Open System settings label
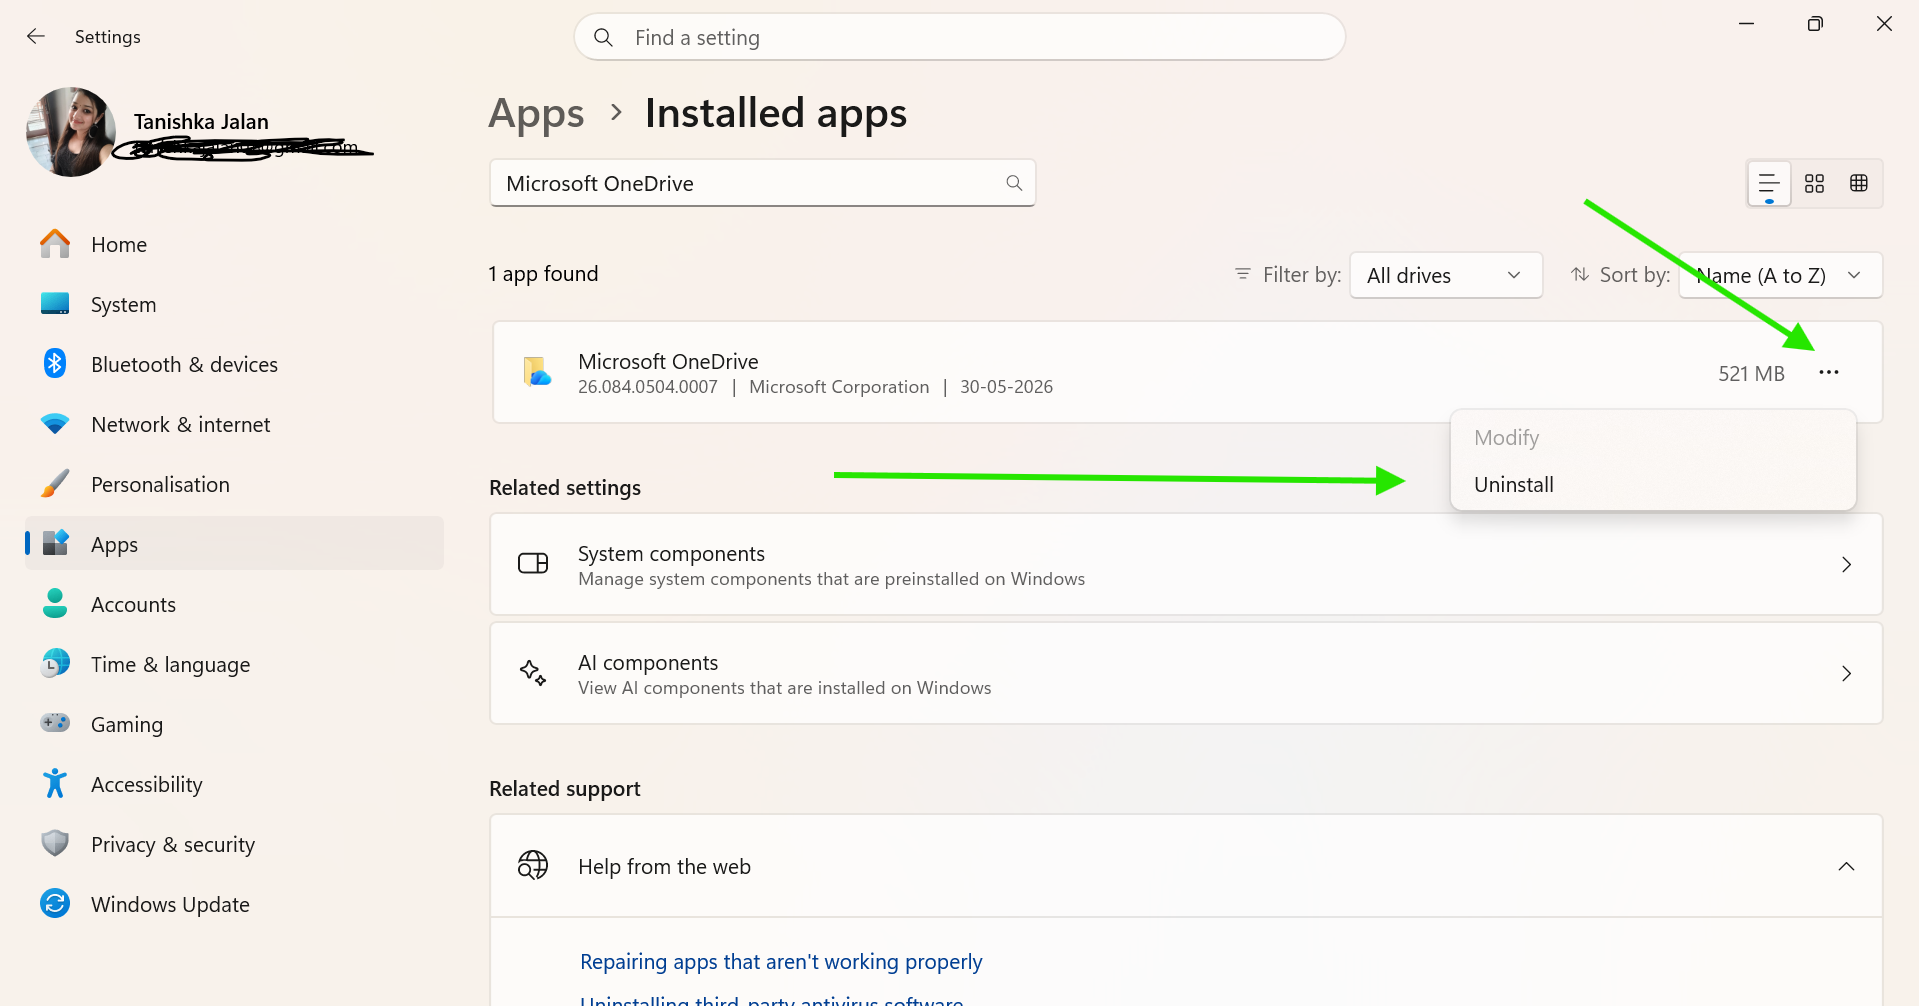This screenshot has width=1919, height=1006. 123,305
